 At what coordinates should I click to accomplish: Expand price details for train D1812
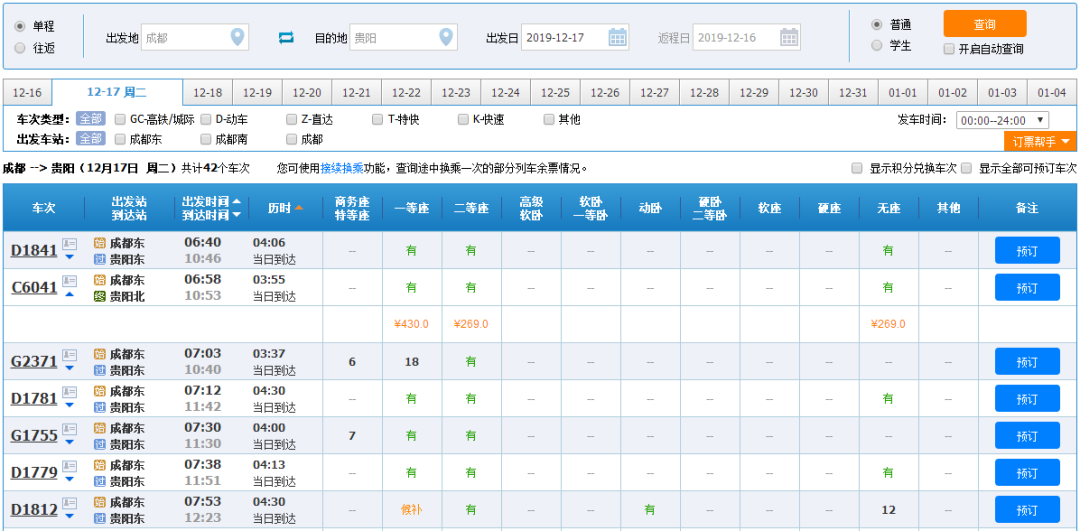coord(69,517)
